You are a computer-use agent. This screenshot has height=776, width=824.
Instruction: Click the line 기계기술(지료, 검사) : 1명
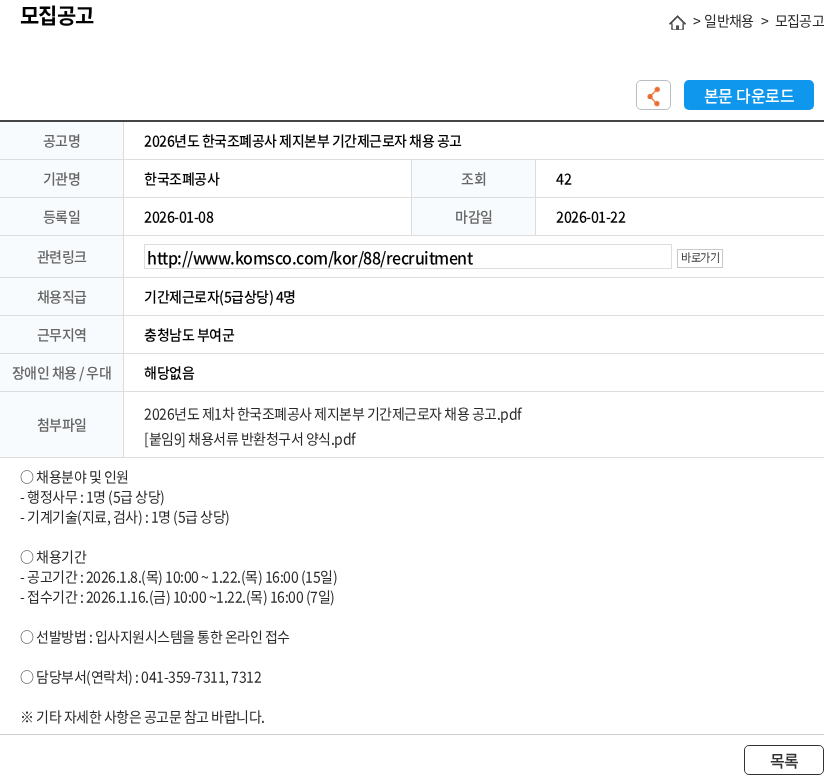(125, 518)
